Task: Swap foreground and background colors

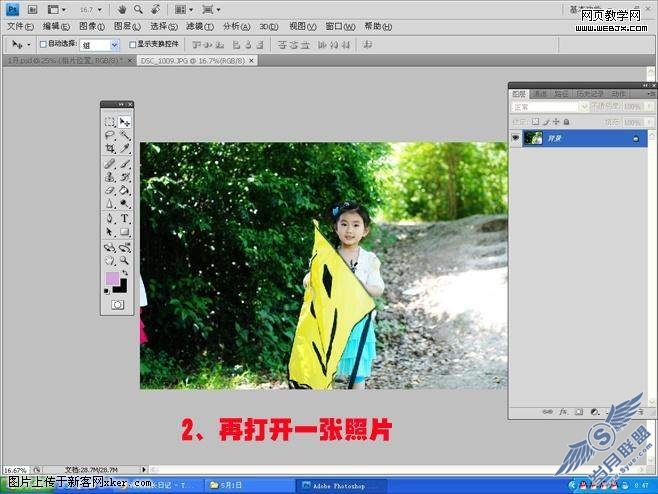Action: point(125,273)
